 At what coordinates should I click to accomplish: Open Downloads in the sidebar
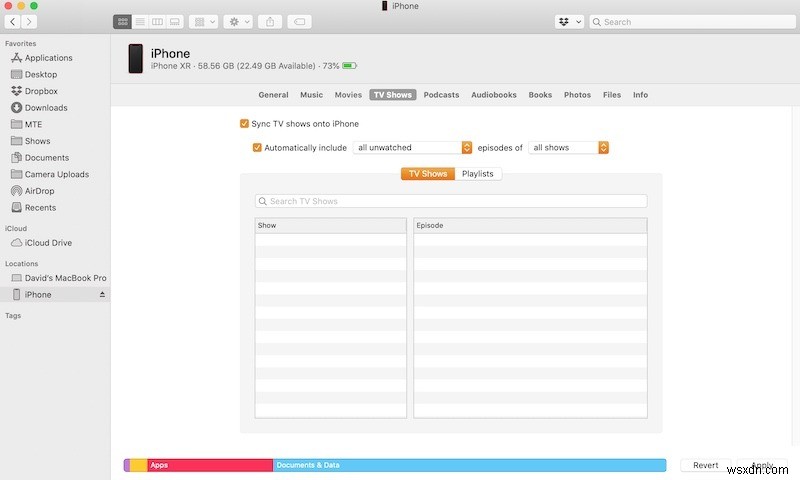[46, 108]
